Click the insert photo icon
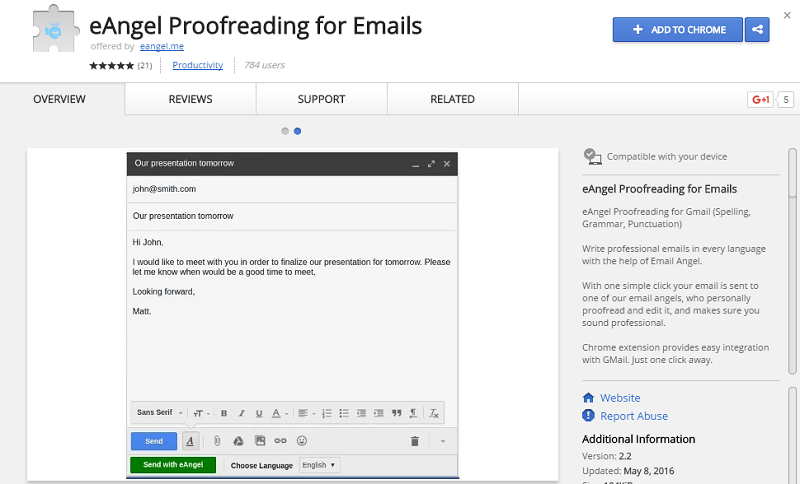800x484 pixels. (x=260, y=441)
